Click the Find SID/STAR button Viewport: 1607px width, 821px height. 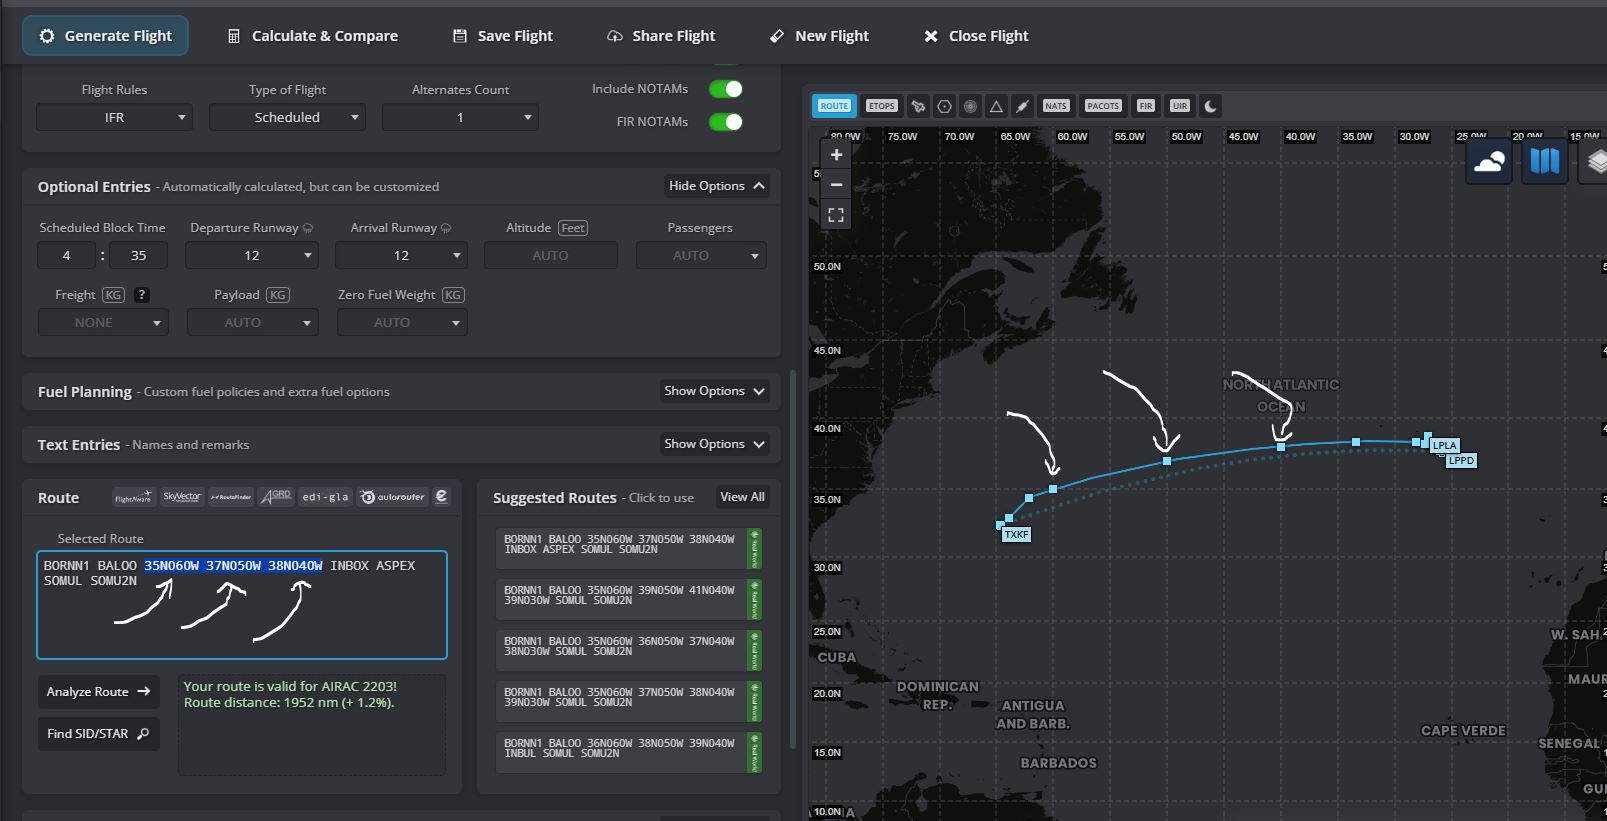tap(98, 734)
